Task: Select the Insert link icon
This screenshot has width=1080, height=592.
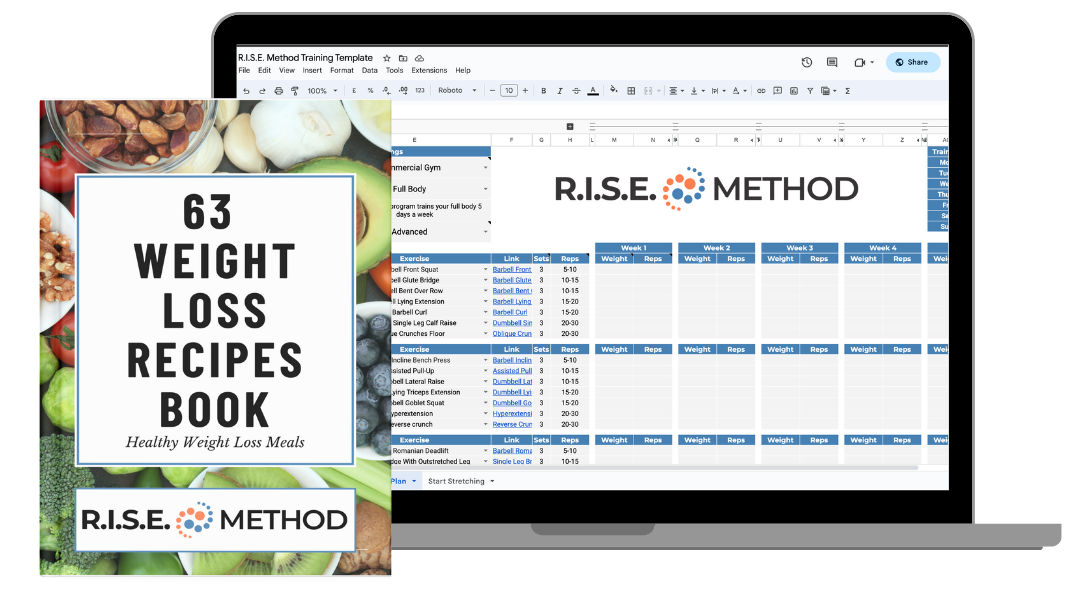Action: tap(762, 90)
